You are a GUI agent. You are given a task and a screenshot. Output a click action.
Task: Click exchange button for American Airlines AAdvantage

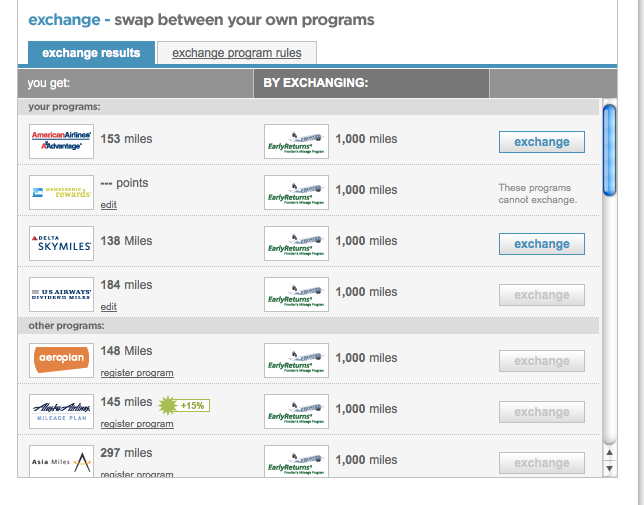(542, 142)
